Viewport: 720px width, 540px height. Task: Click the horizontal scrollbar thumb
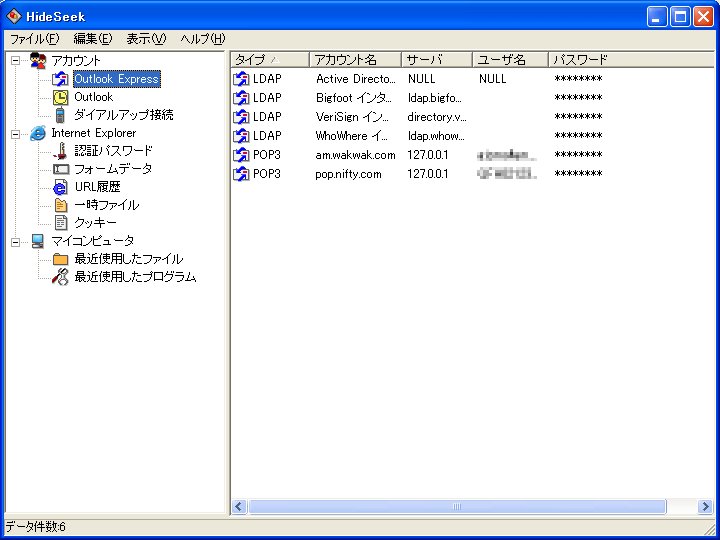457,506
